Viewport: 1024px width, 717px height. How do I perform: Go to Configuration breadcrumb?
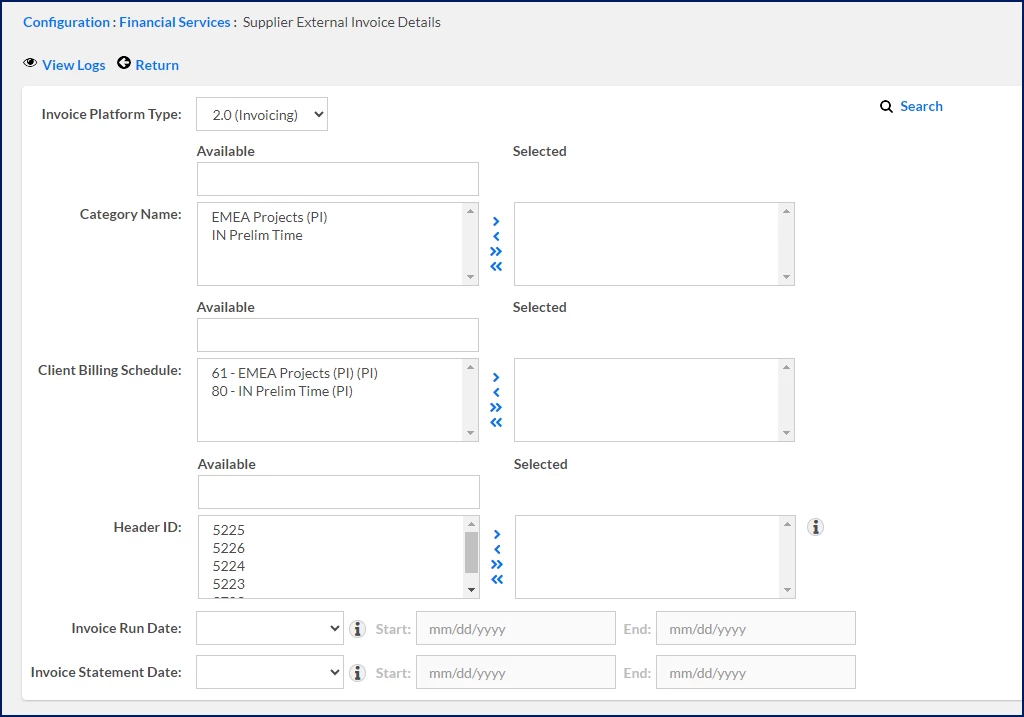click(66, 22)
